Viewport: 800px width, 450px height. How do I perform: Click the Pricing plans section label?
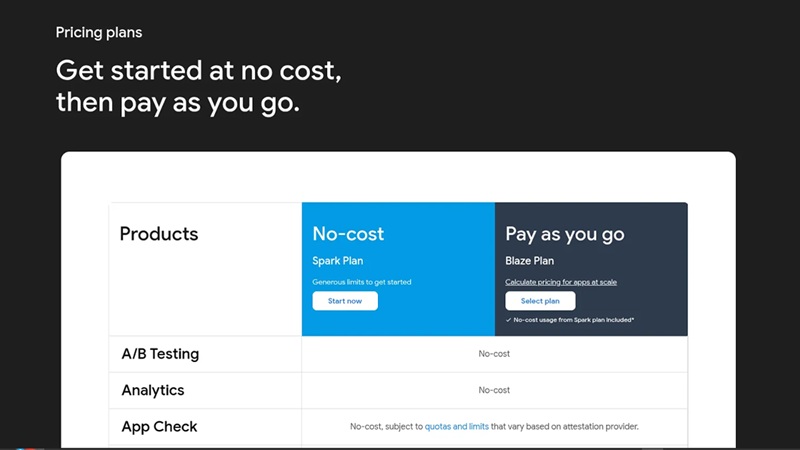click(99, 33)
